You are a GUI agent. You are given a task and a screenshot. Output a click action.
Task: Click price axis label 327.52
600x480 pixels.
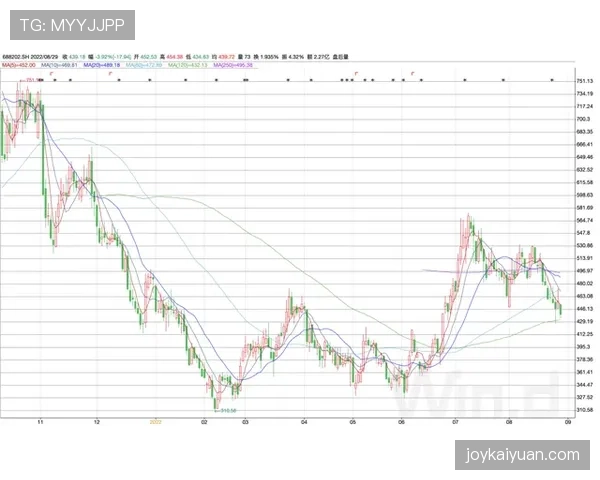click(x=584, y=397)
